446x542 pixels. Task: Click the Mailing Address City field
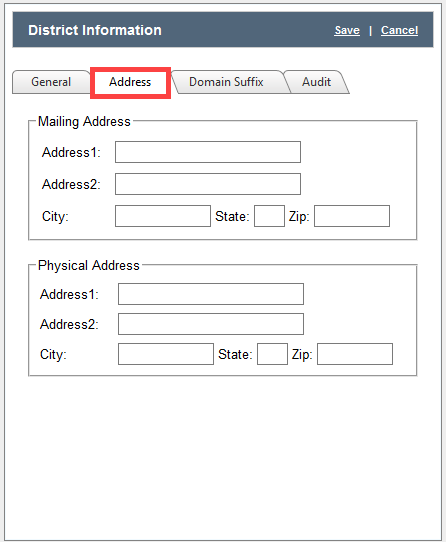(163, 216)
